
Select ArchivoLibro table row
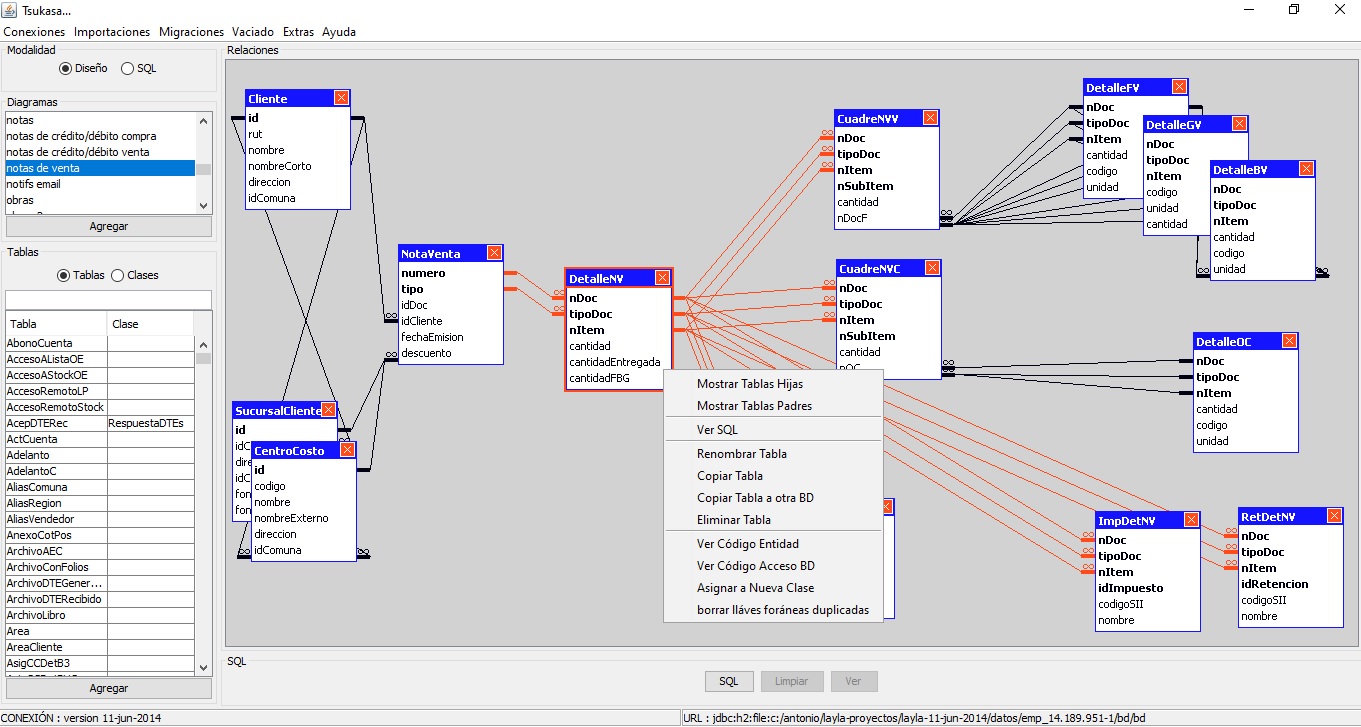100,615
